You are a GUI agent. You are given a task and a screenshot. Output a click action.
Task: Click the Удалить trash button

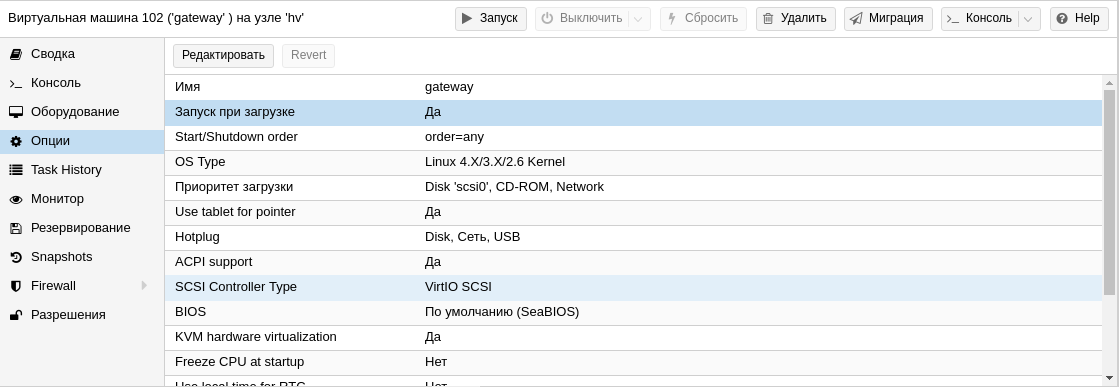coord(796,19)
